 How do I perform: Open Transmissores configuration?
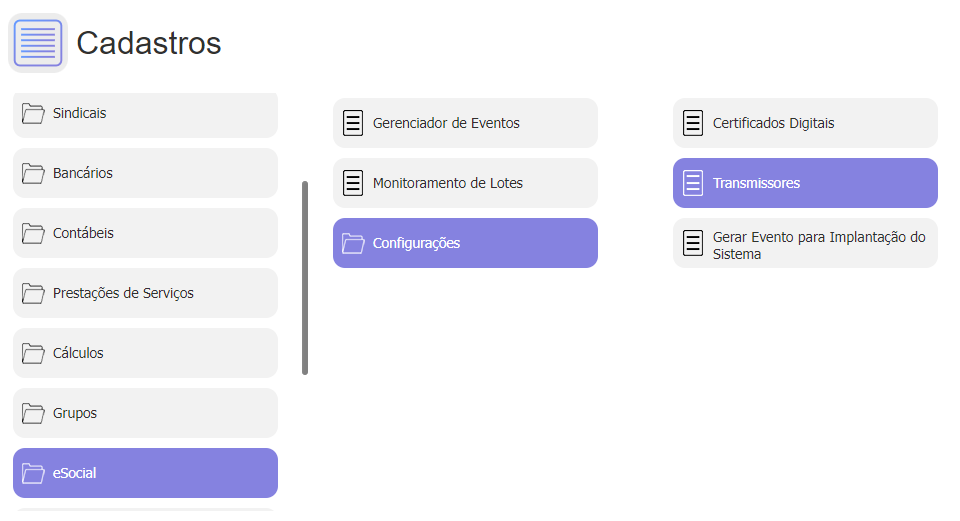805,183
